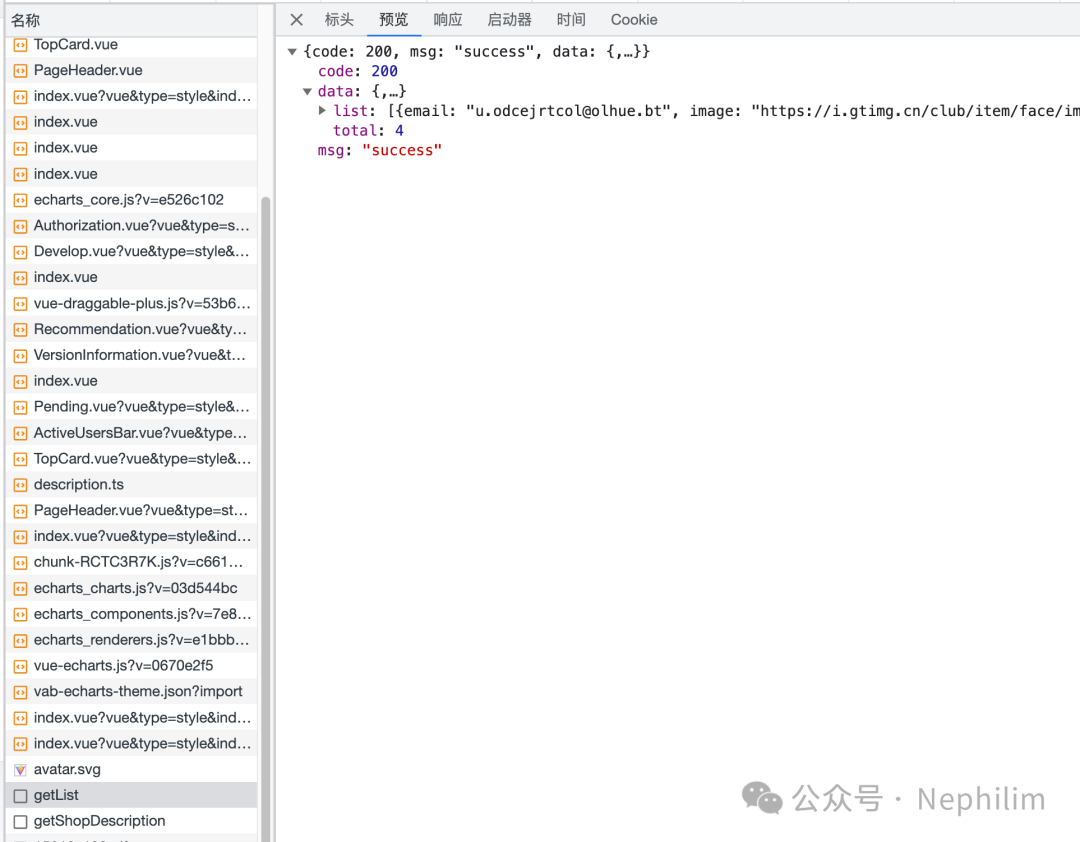
Task: Select the avatar.svg request
Action: (x=131, y=770)
